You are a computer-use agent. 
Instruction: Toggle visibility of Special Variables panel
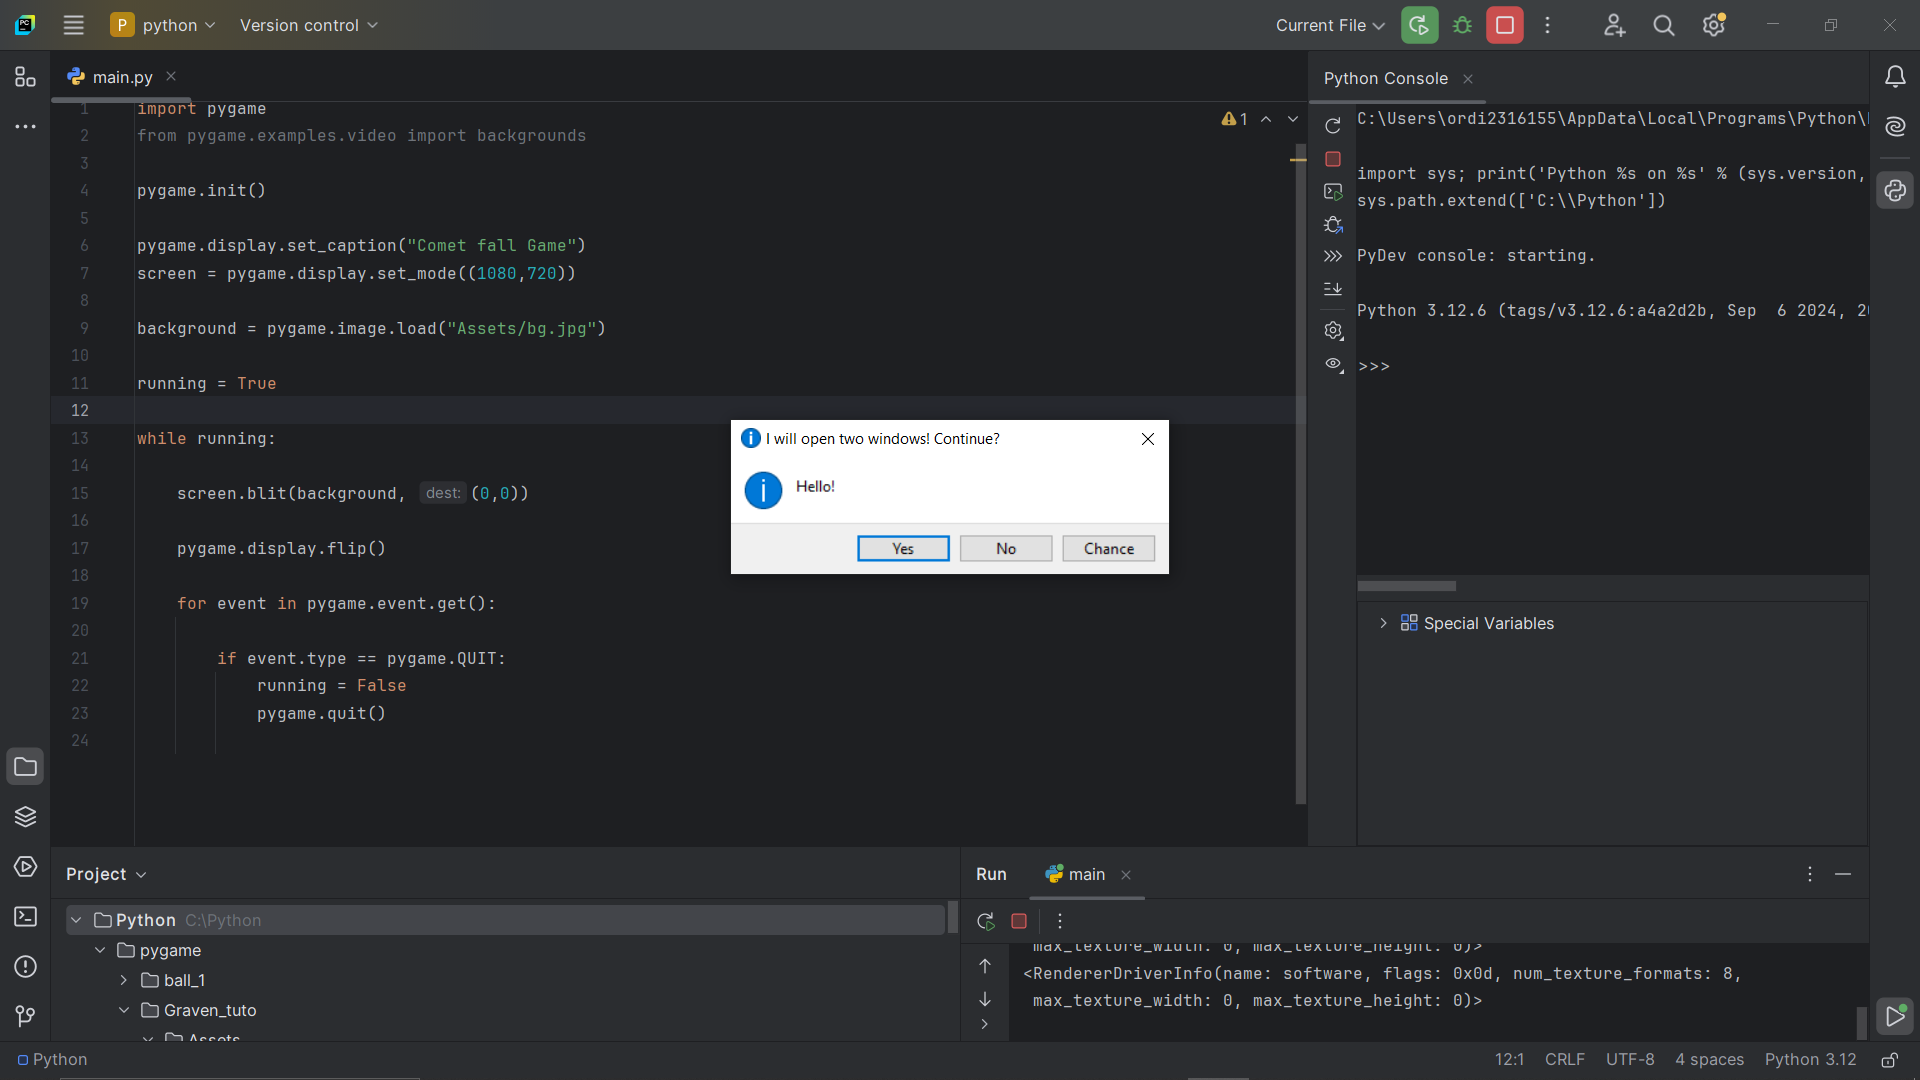pyautogui.click(x=1383, y=622)
